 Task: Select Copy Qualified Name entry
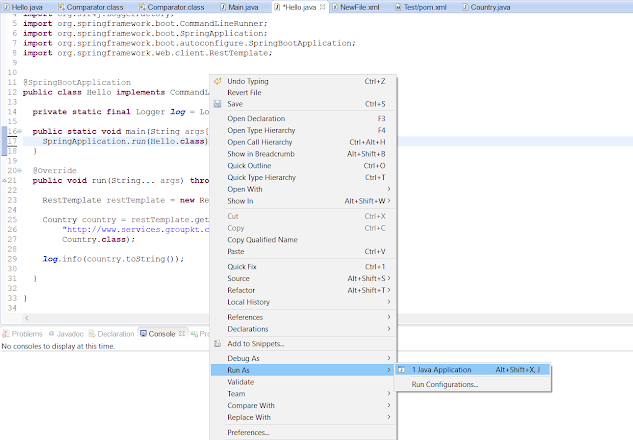[x=303, y=239]
